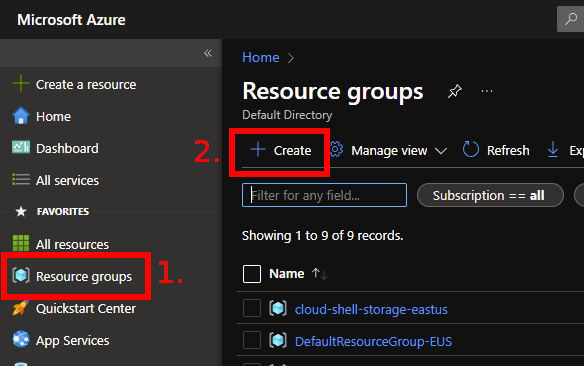Click the Export download arrow icon
The image size is (584, 366).
553,150
